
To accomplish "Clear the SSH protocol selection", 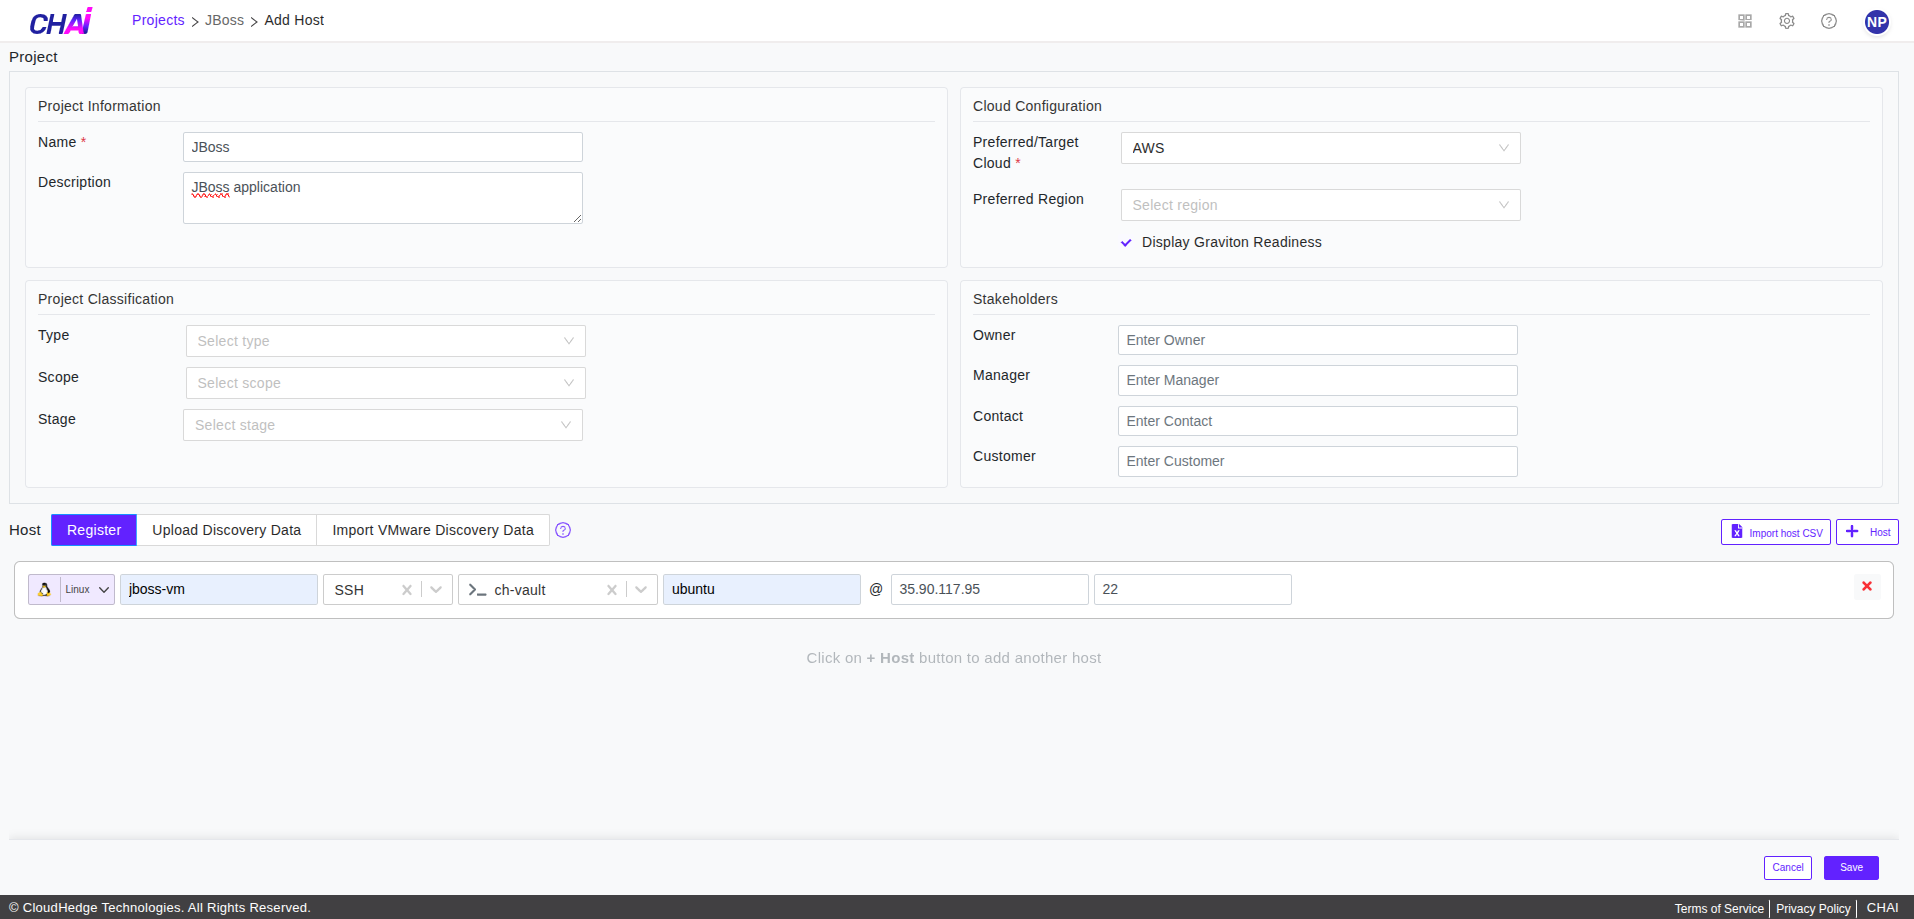I will [x=407, y=590].
